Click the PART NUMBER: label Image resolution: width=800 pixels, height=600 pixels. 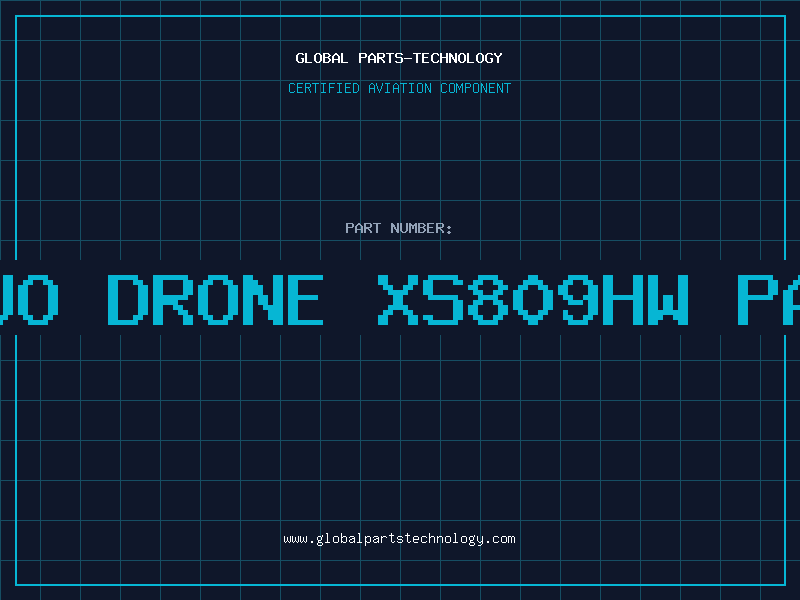(x=399, y=228)
